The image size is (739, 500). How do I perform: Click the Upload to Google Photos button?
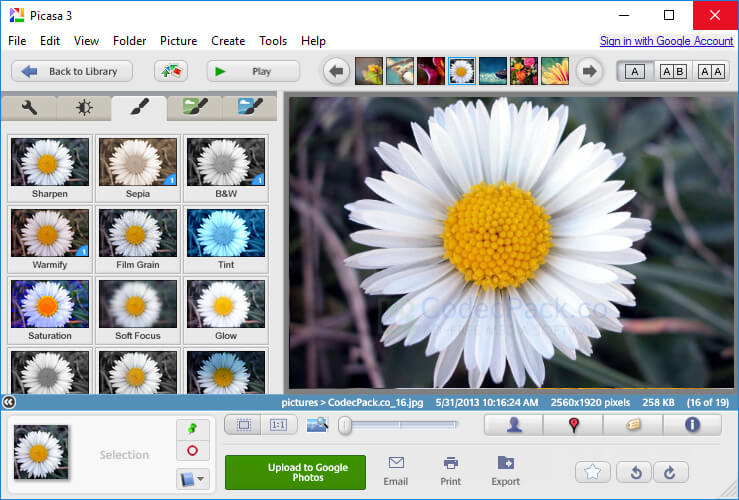click(295, 472)
